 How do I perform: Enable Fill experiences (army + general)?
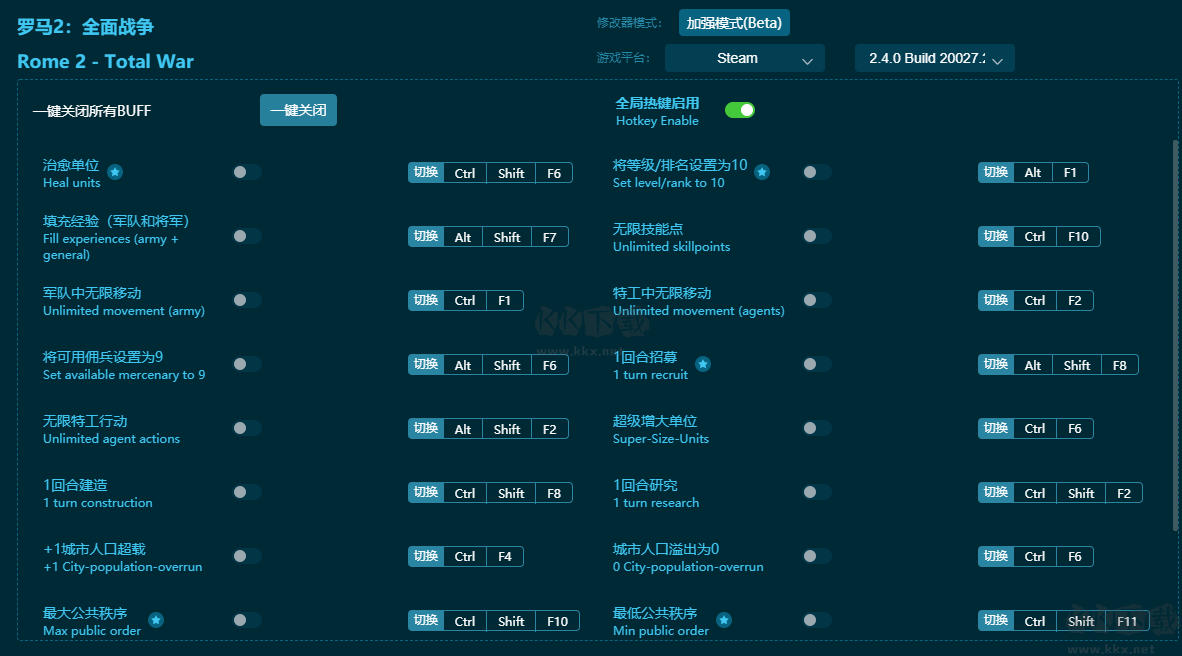click(x=247, y=236)
